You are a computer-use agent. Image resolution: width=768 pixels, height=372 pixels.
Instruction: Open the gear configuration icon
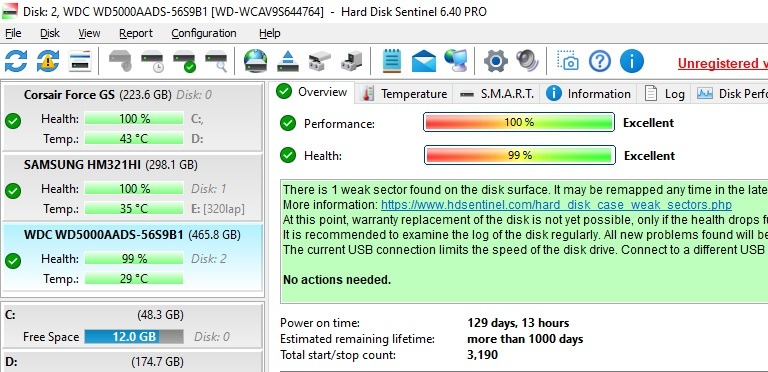point(496,62)
